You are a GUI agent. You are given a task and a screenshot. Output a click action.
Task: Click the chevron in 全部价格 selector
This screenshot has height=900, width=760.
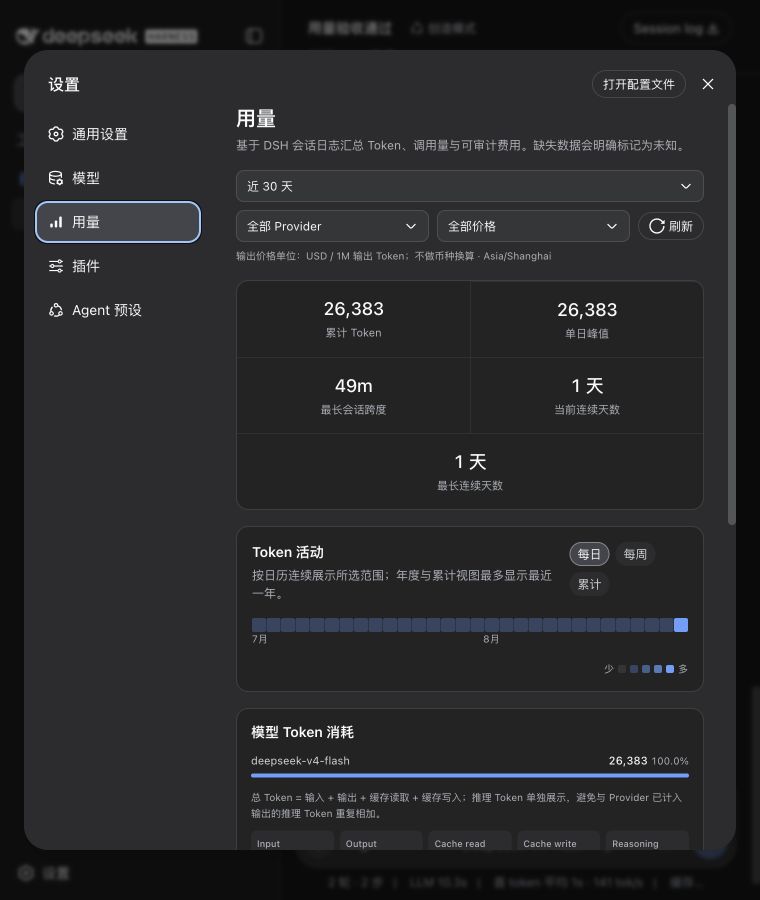612,226
